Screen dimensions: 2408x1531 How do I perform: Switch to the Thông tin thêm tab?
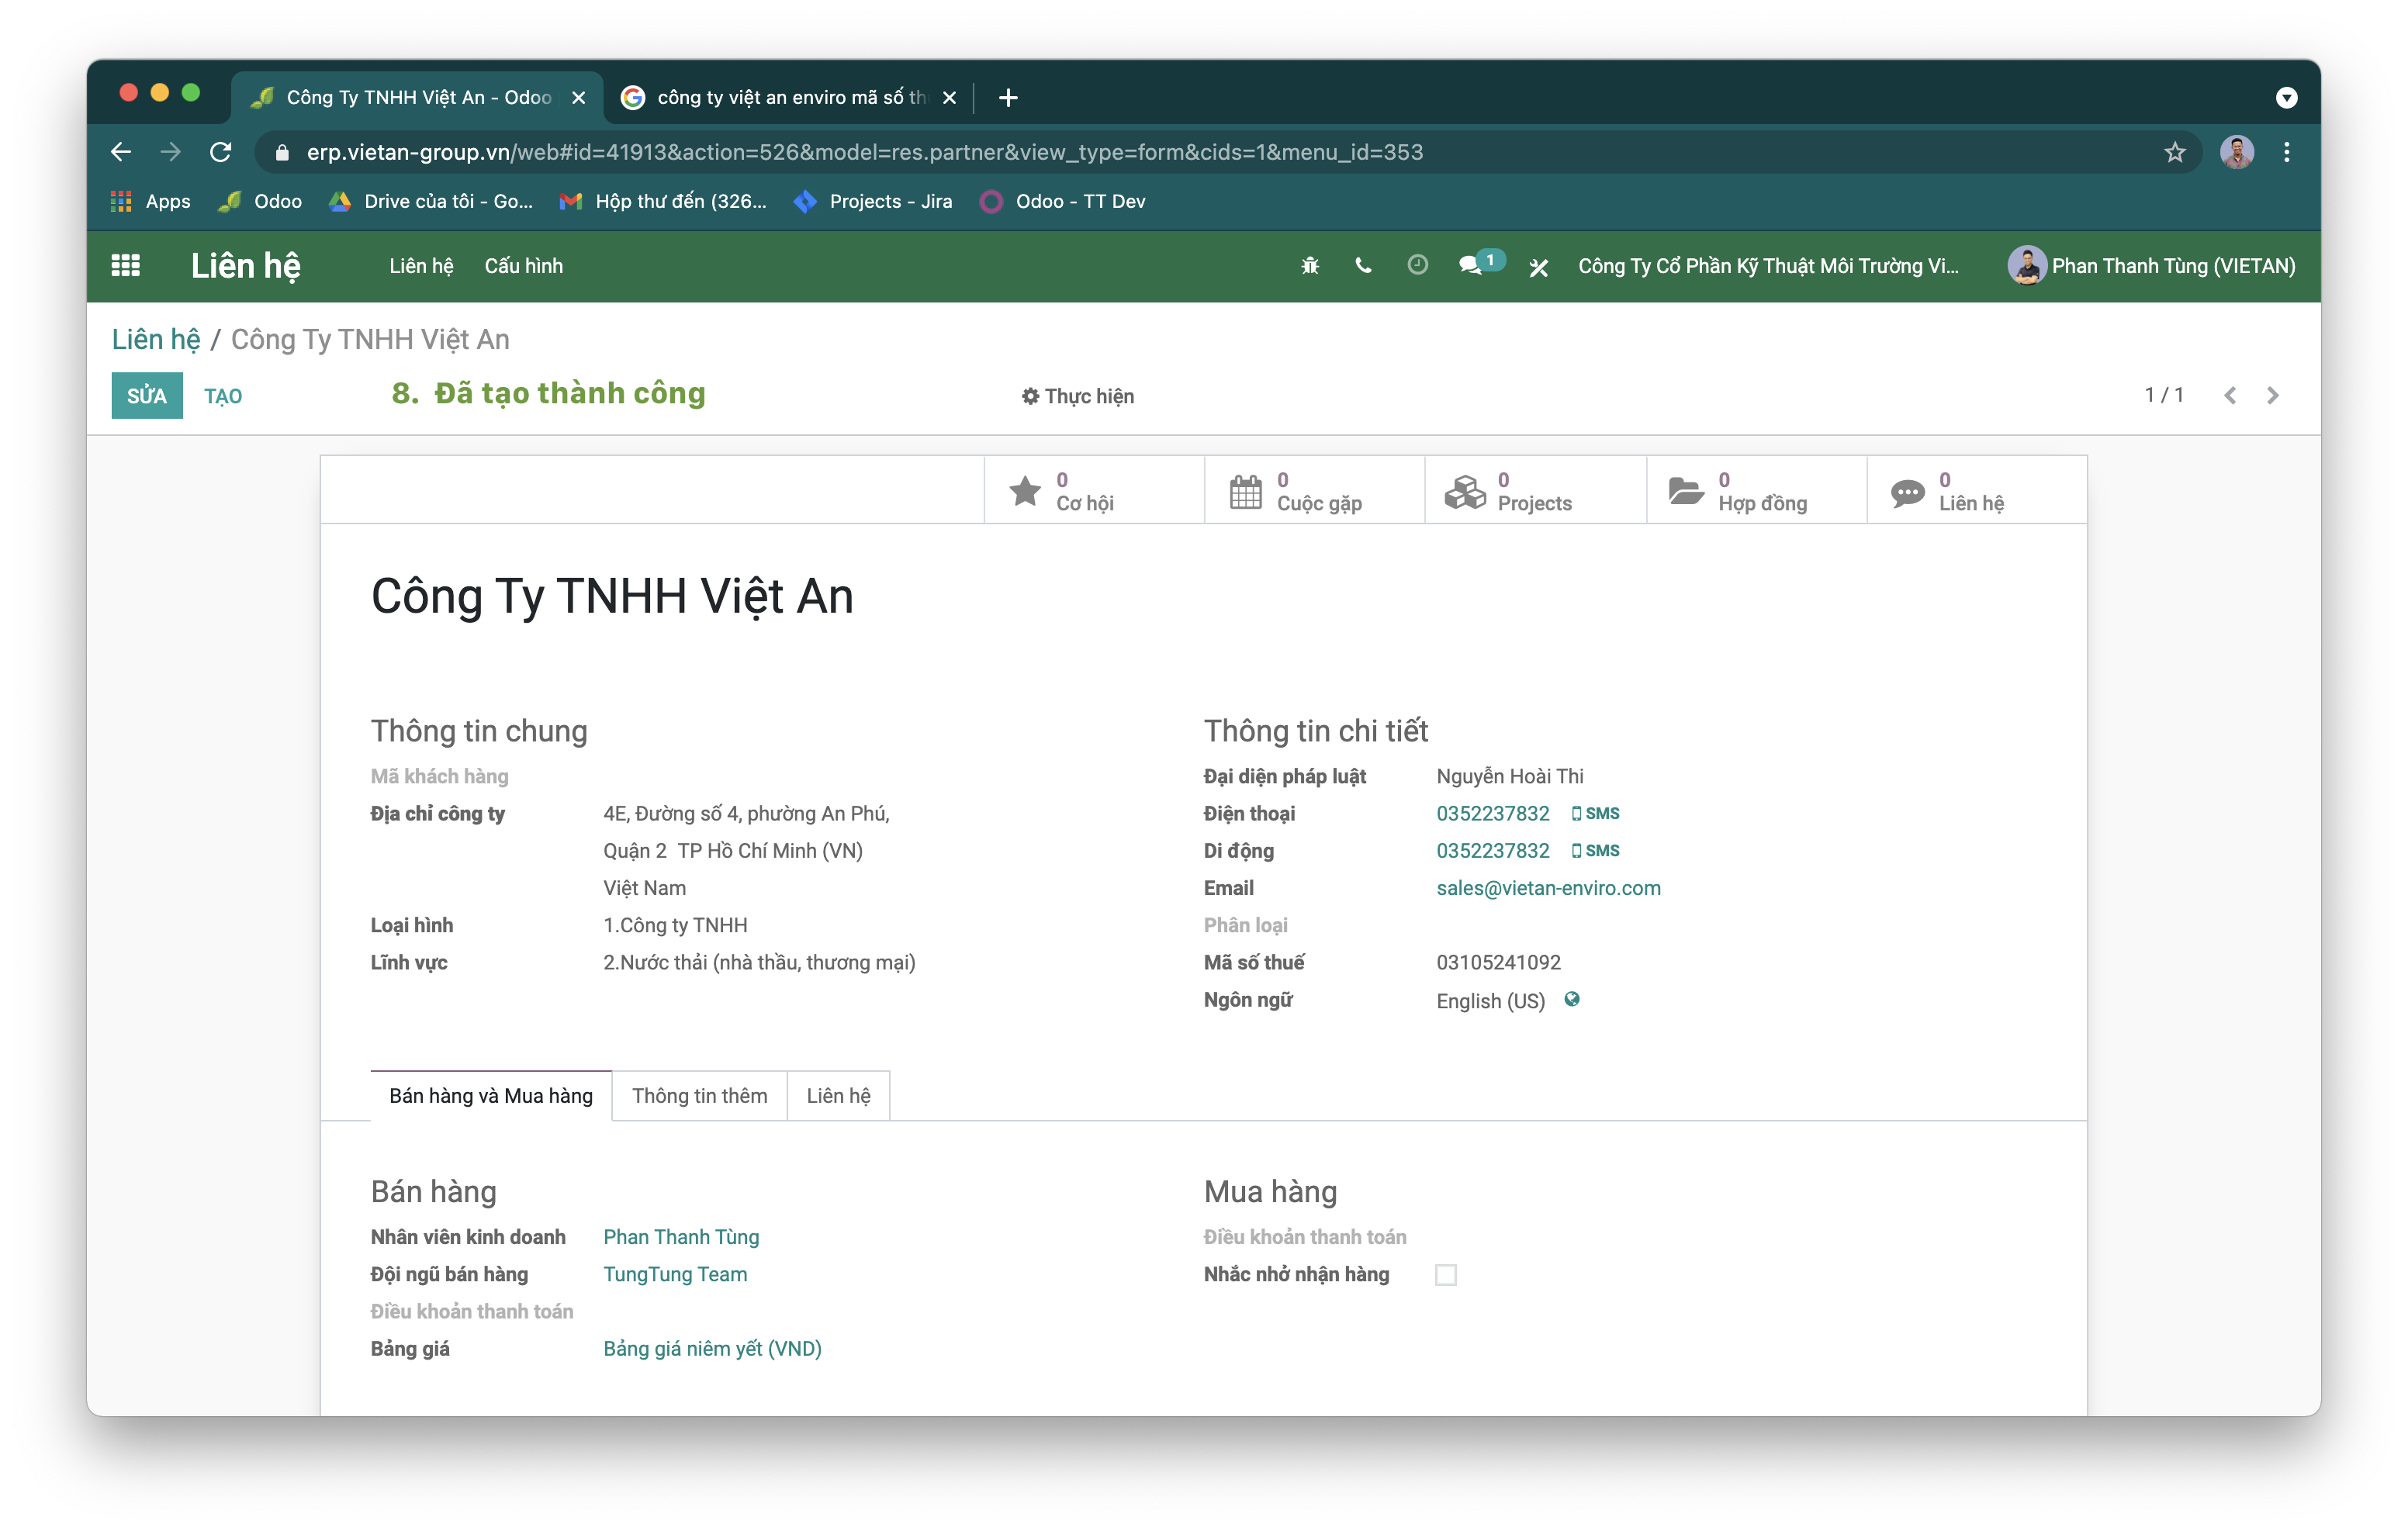click(699, 1095)
